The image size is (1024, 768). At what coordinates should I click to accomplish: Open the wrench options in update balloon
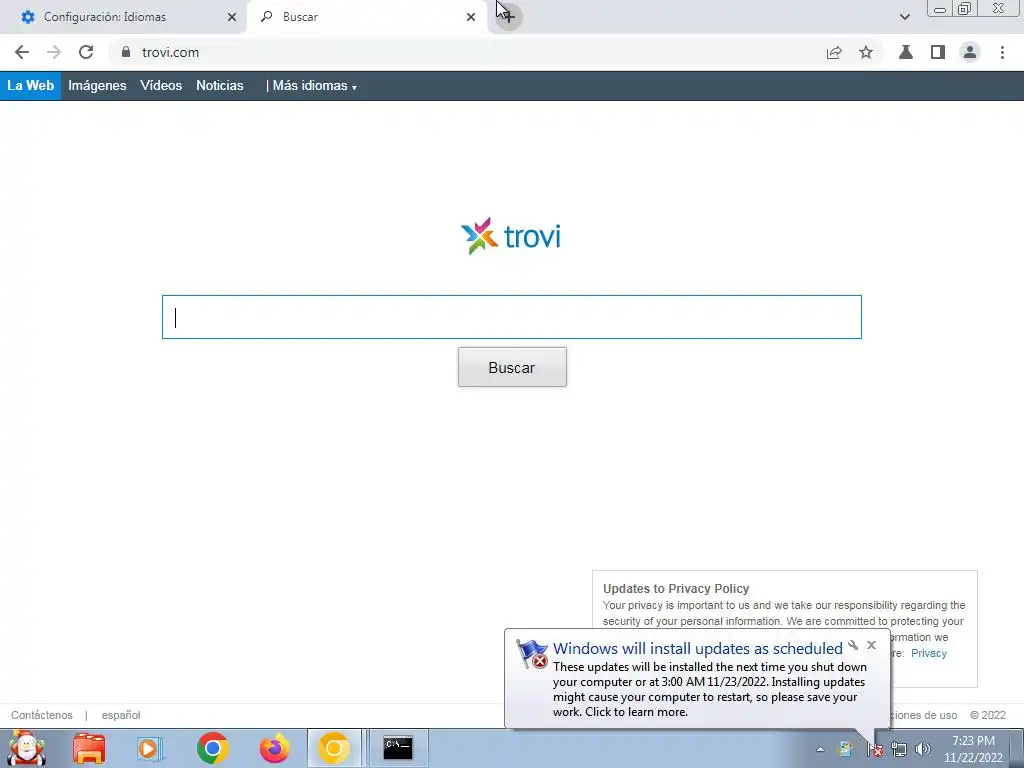click(x=853, y=645)
